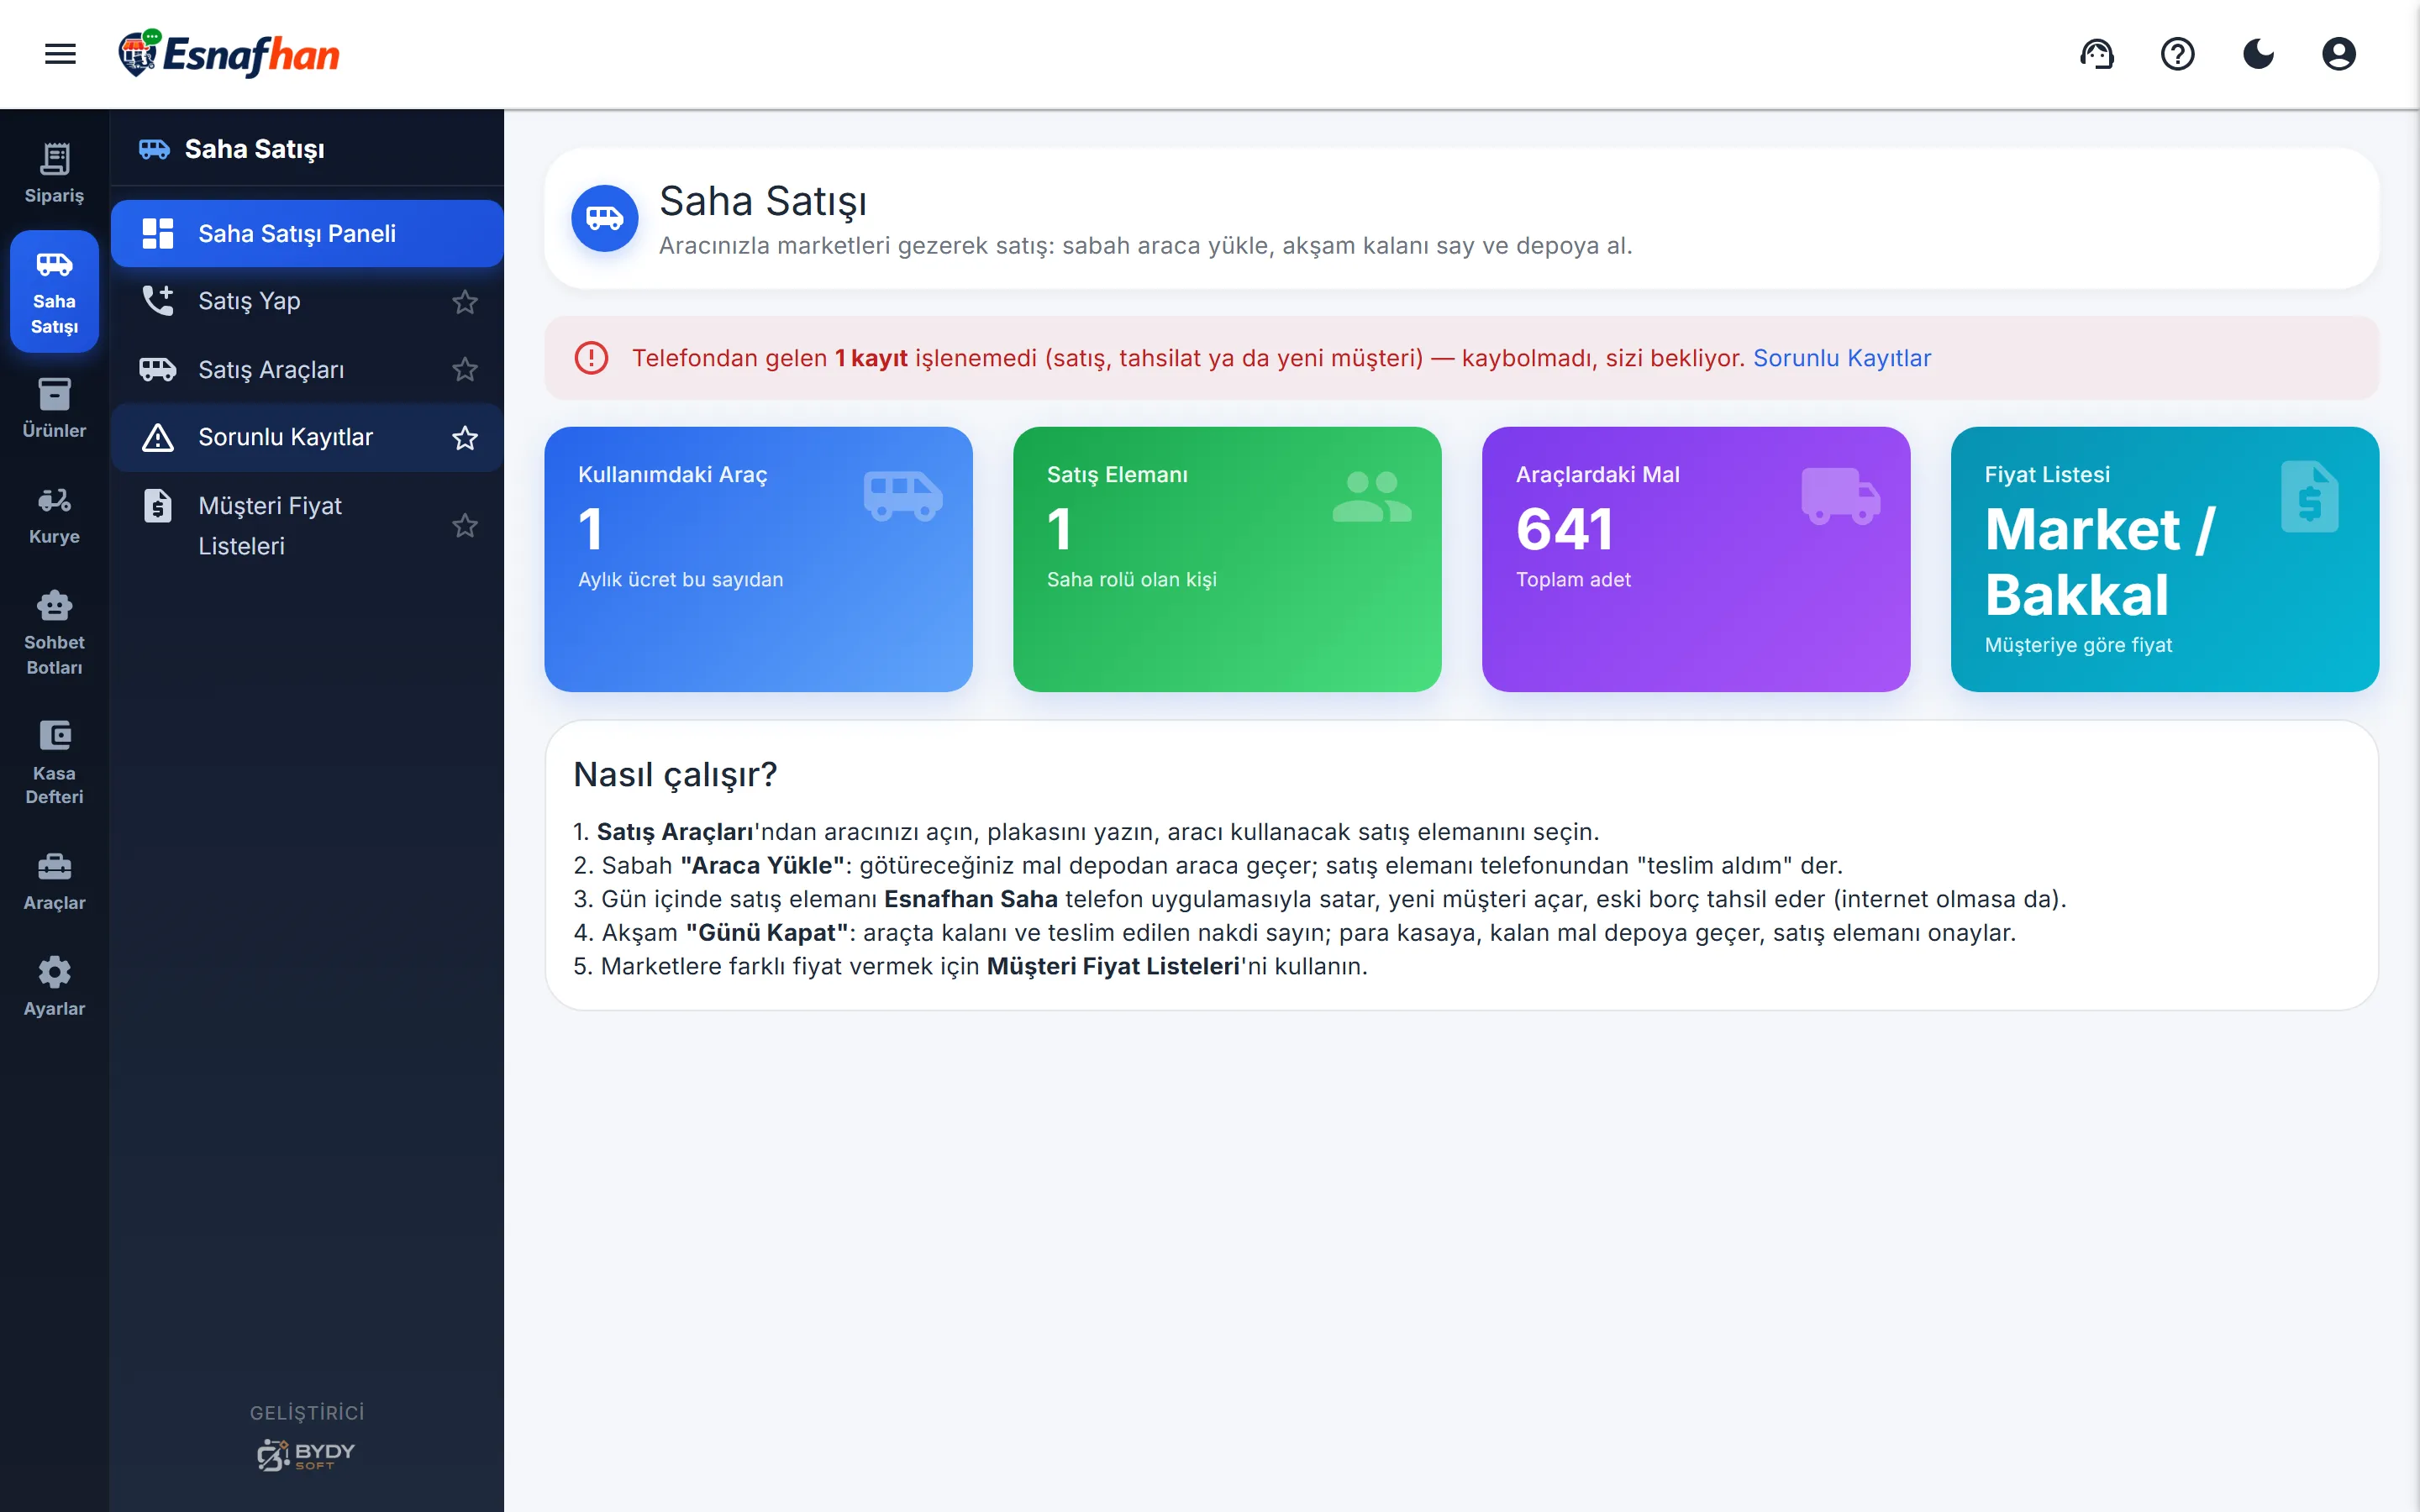This screenshot has height=1512, width=2420.
Task: Open Sorunlu Kayıtlar menu item
Action: pyautogui.click(x=307, y=437)
